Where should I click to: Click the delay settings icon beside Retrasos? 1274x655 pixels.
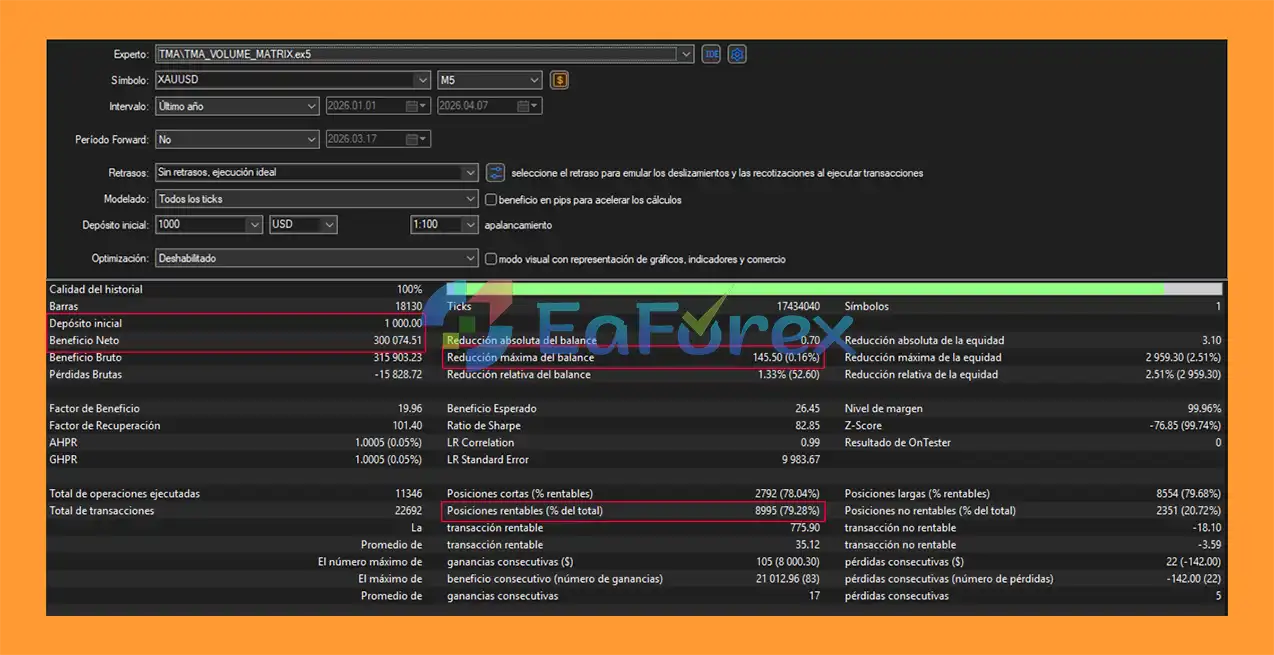(x=495, y=172)
